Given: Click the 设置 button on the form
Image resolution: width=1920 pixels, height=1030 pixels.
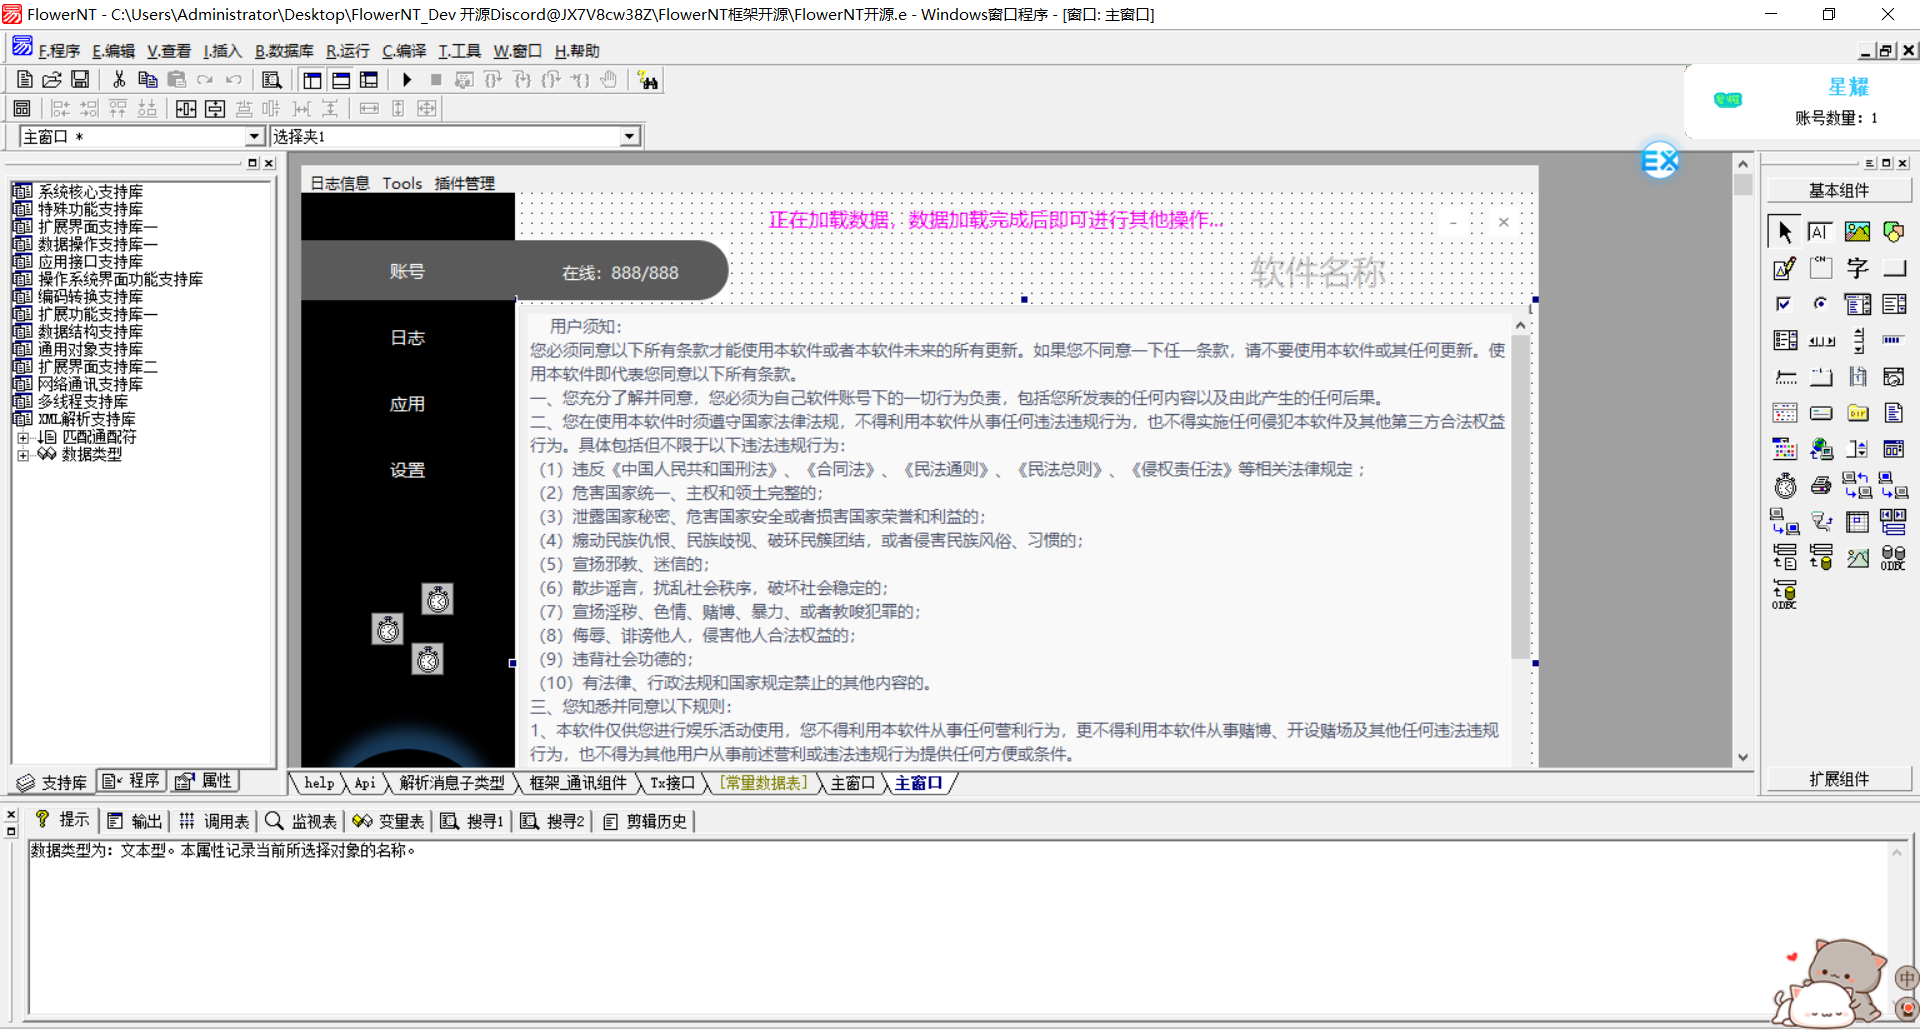Looking at the screenshot, I should (x=407, y=470).
